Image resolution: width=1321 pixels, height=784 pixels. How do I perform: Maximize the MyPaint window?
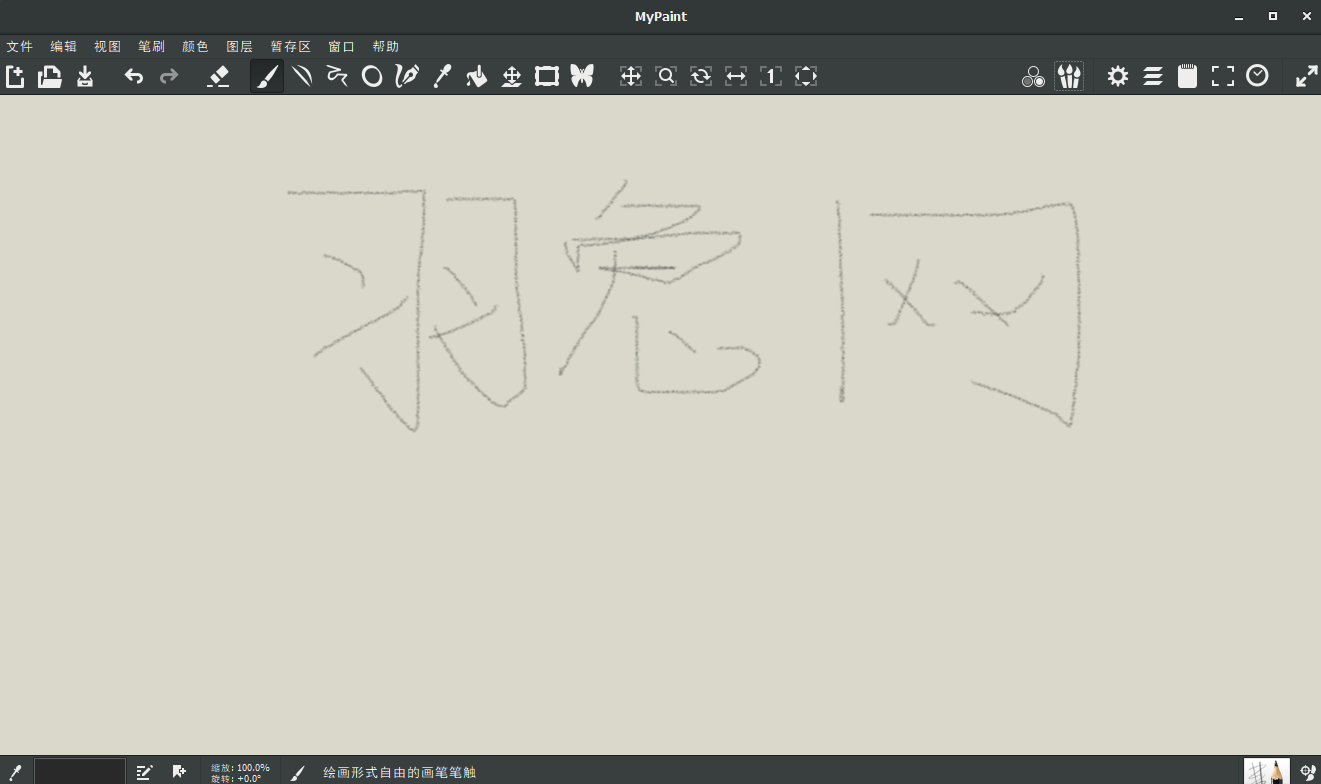click(1273, 16)
